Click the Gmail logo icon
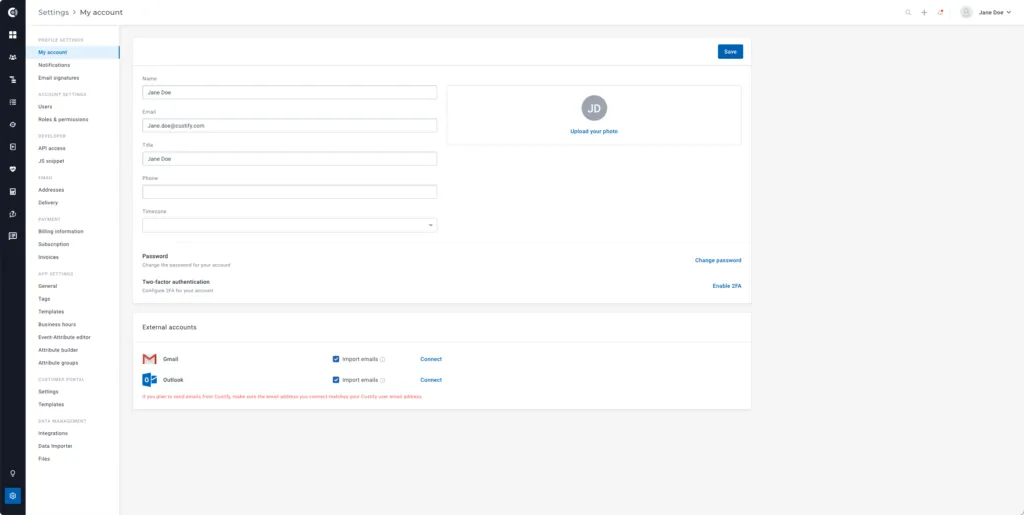 tap(150, 359)
